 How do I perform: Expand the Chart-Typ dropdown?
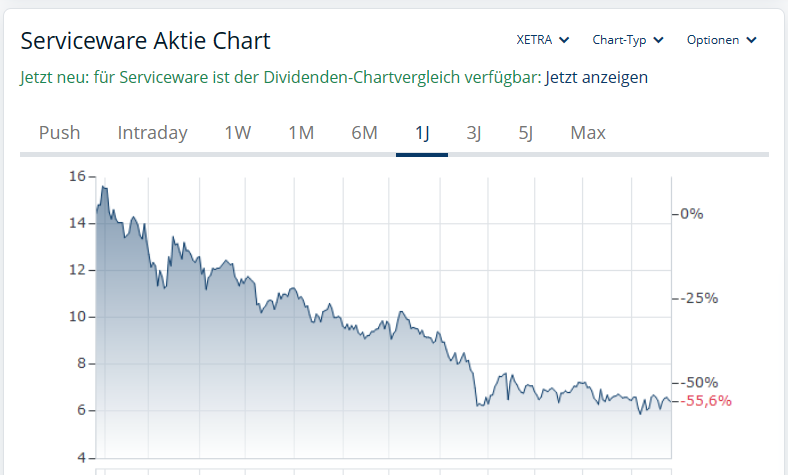point(627,40)
